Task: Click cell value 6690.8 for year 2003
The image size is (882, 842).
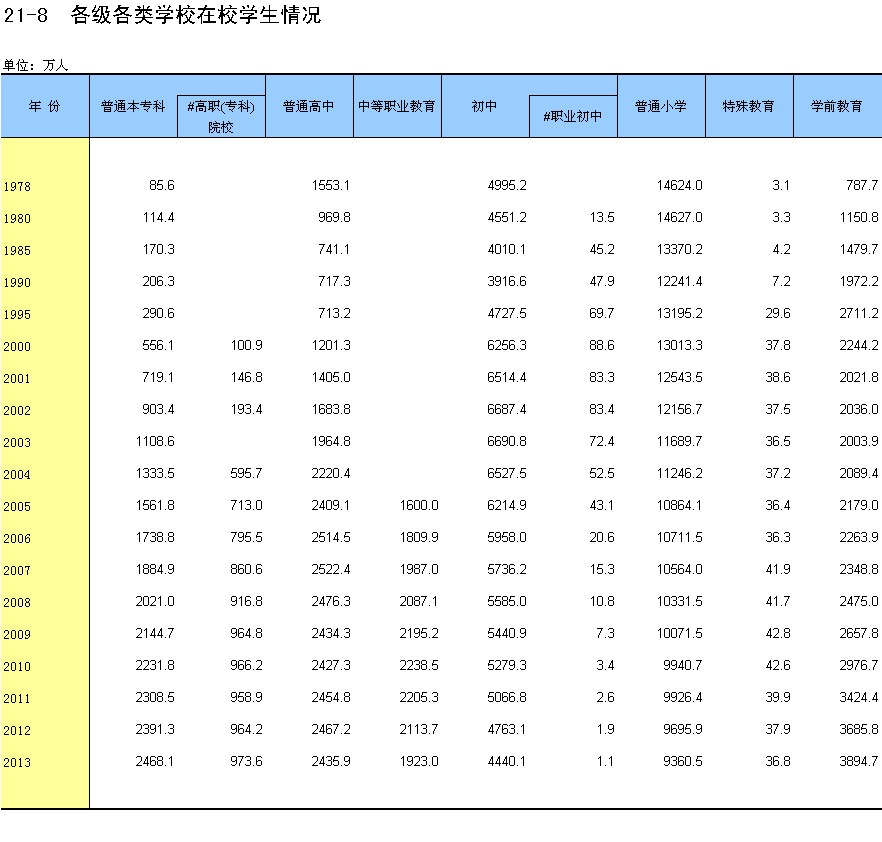Action: pyautogui.click(x=507, y=441)
